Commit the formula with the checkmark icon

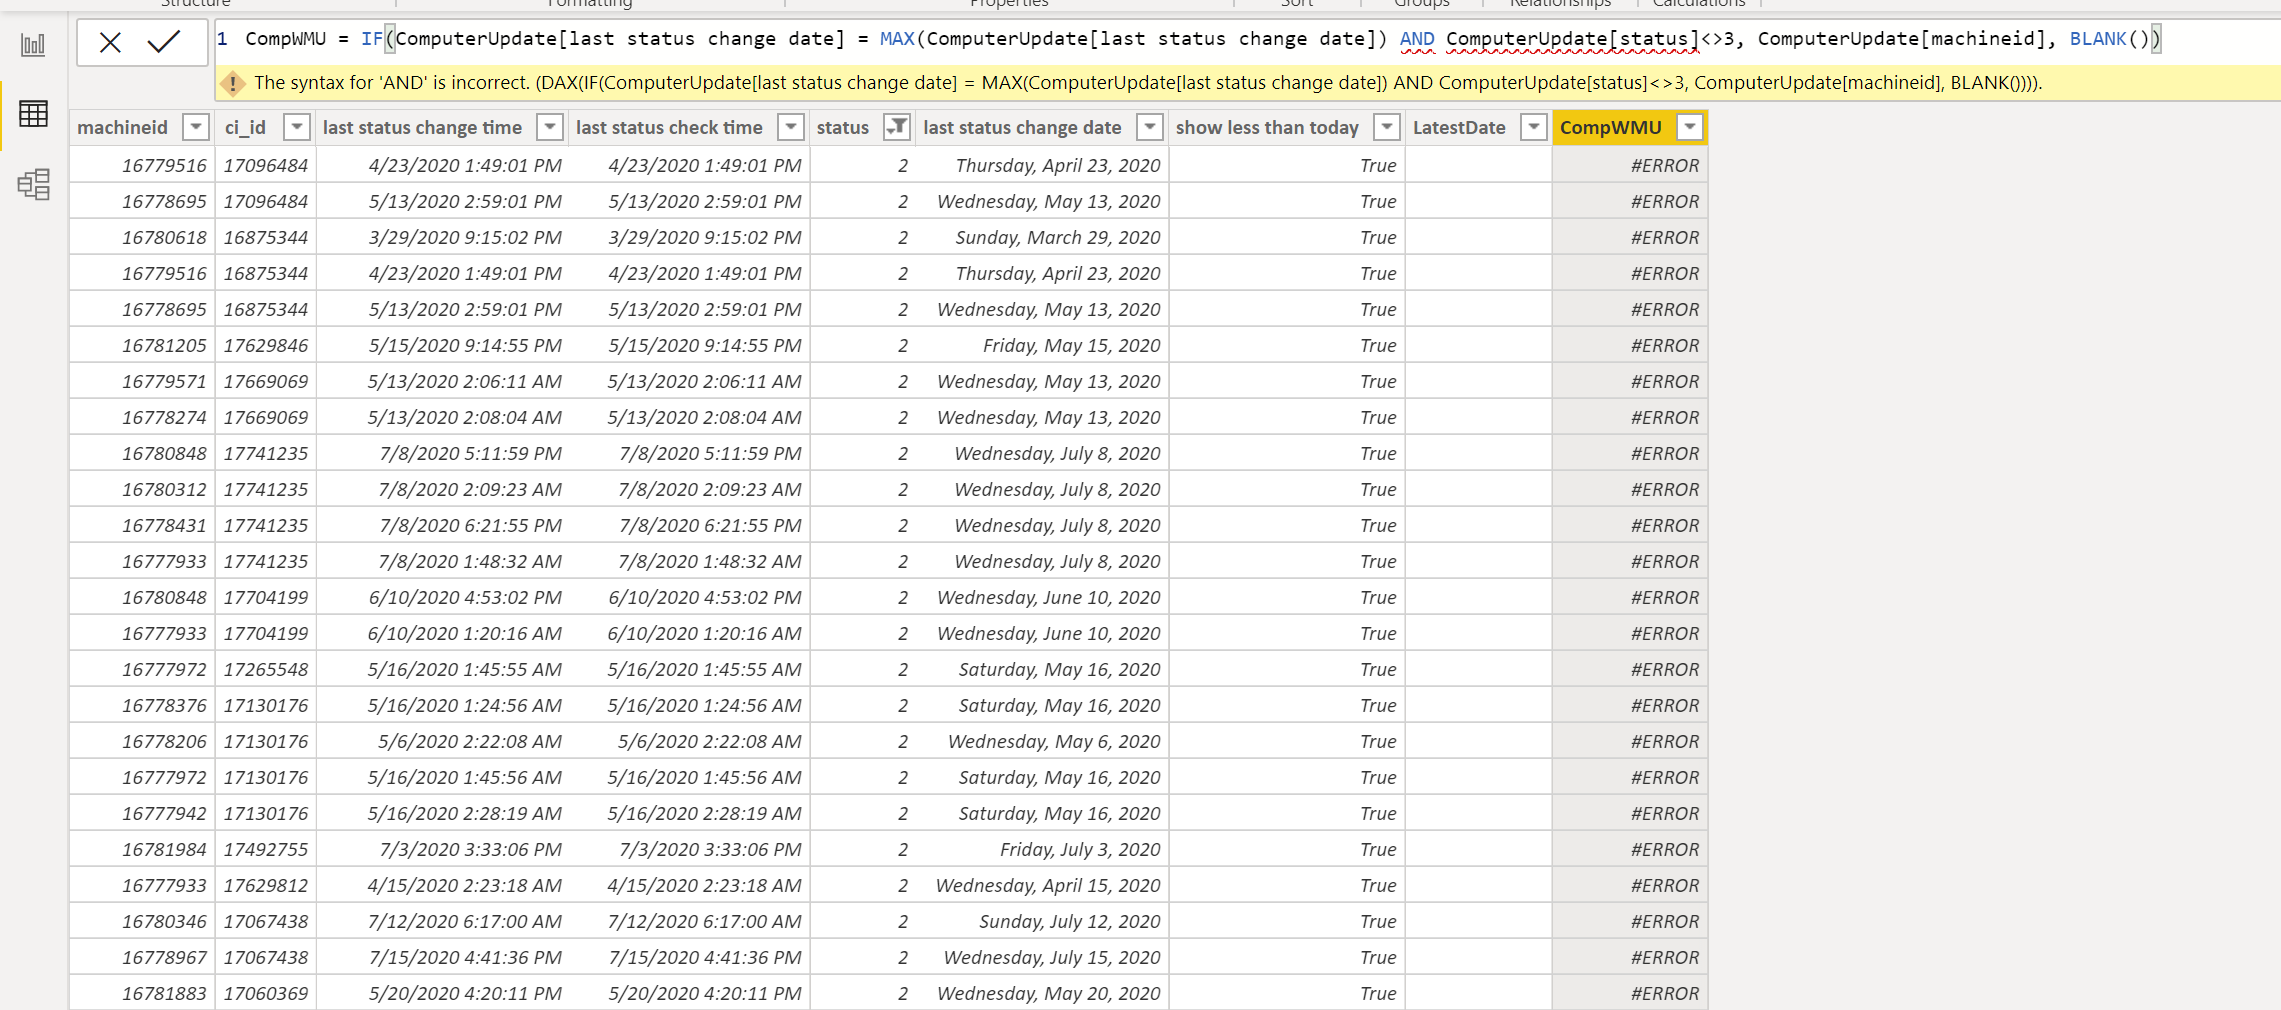pyautogui.click(x=163, y=42)
